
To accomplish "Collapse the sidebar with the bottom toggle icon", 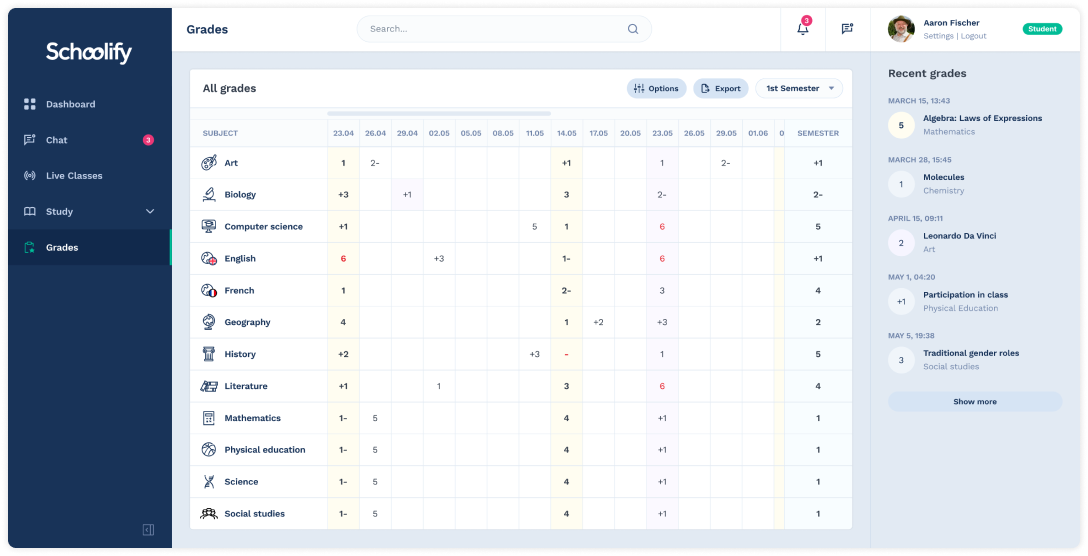I will (148, 530).
